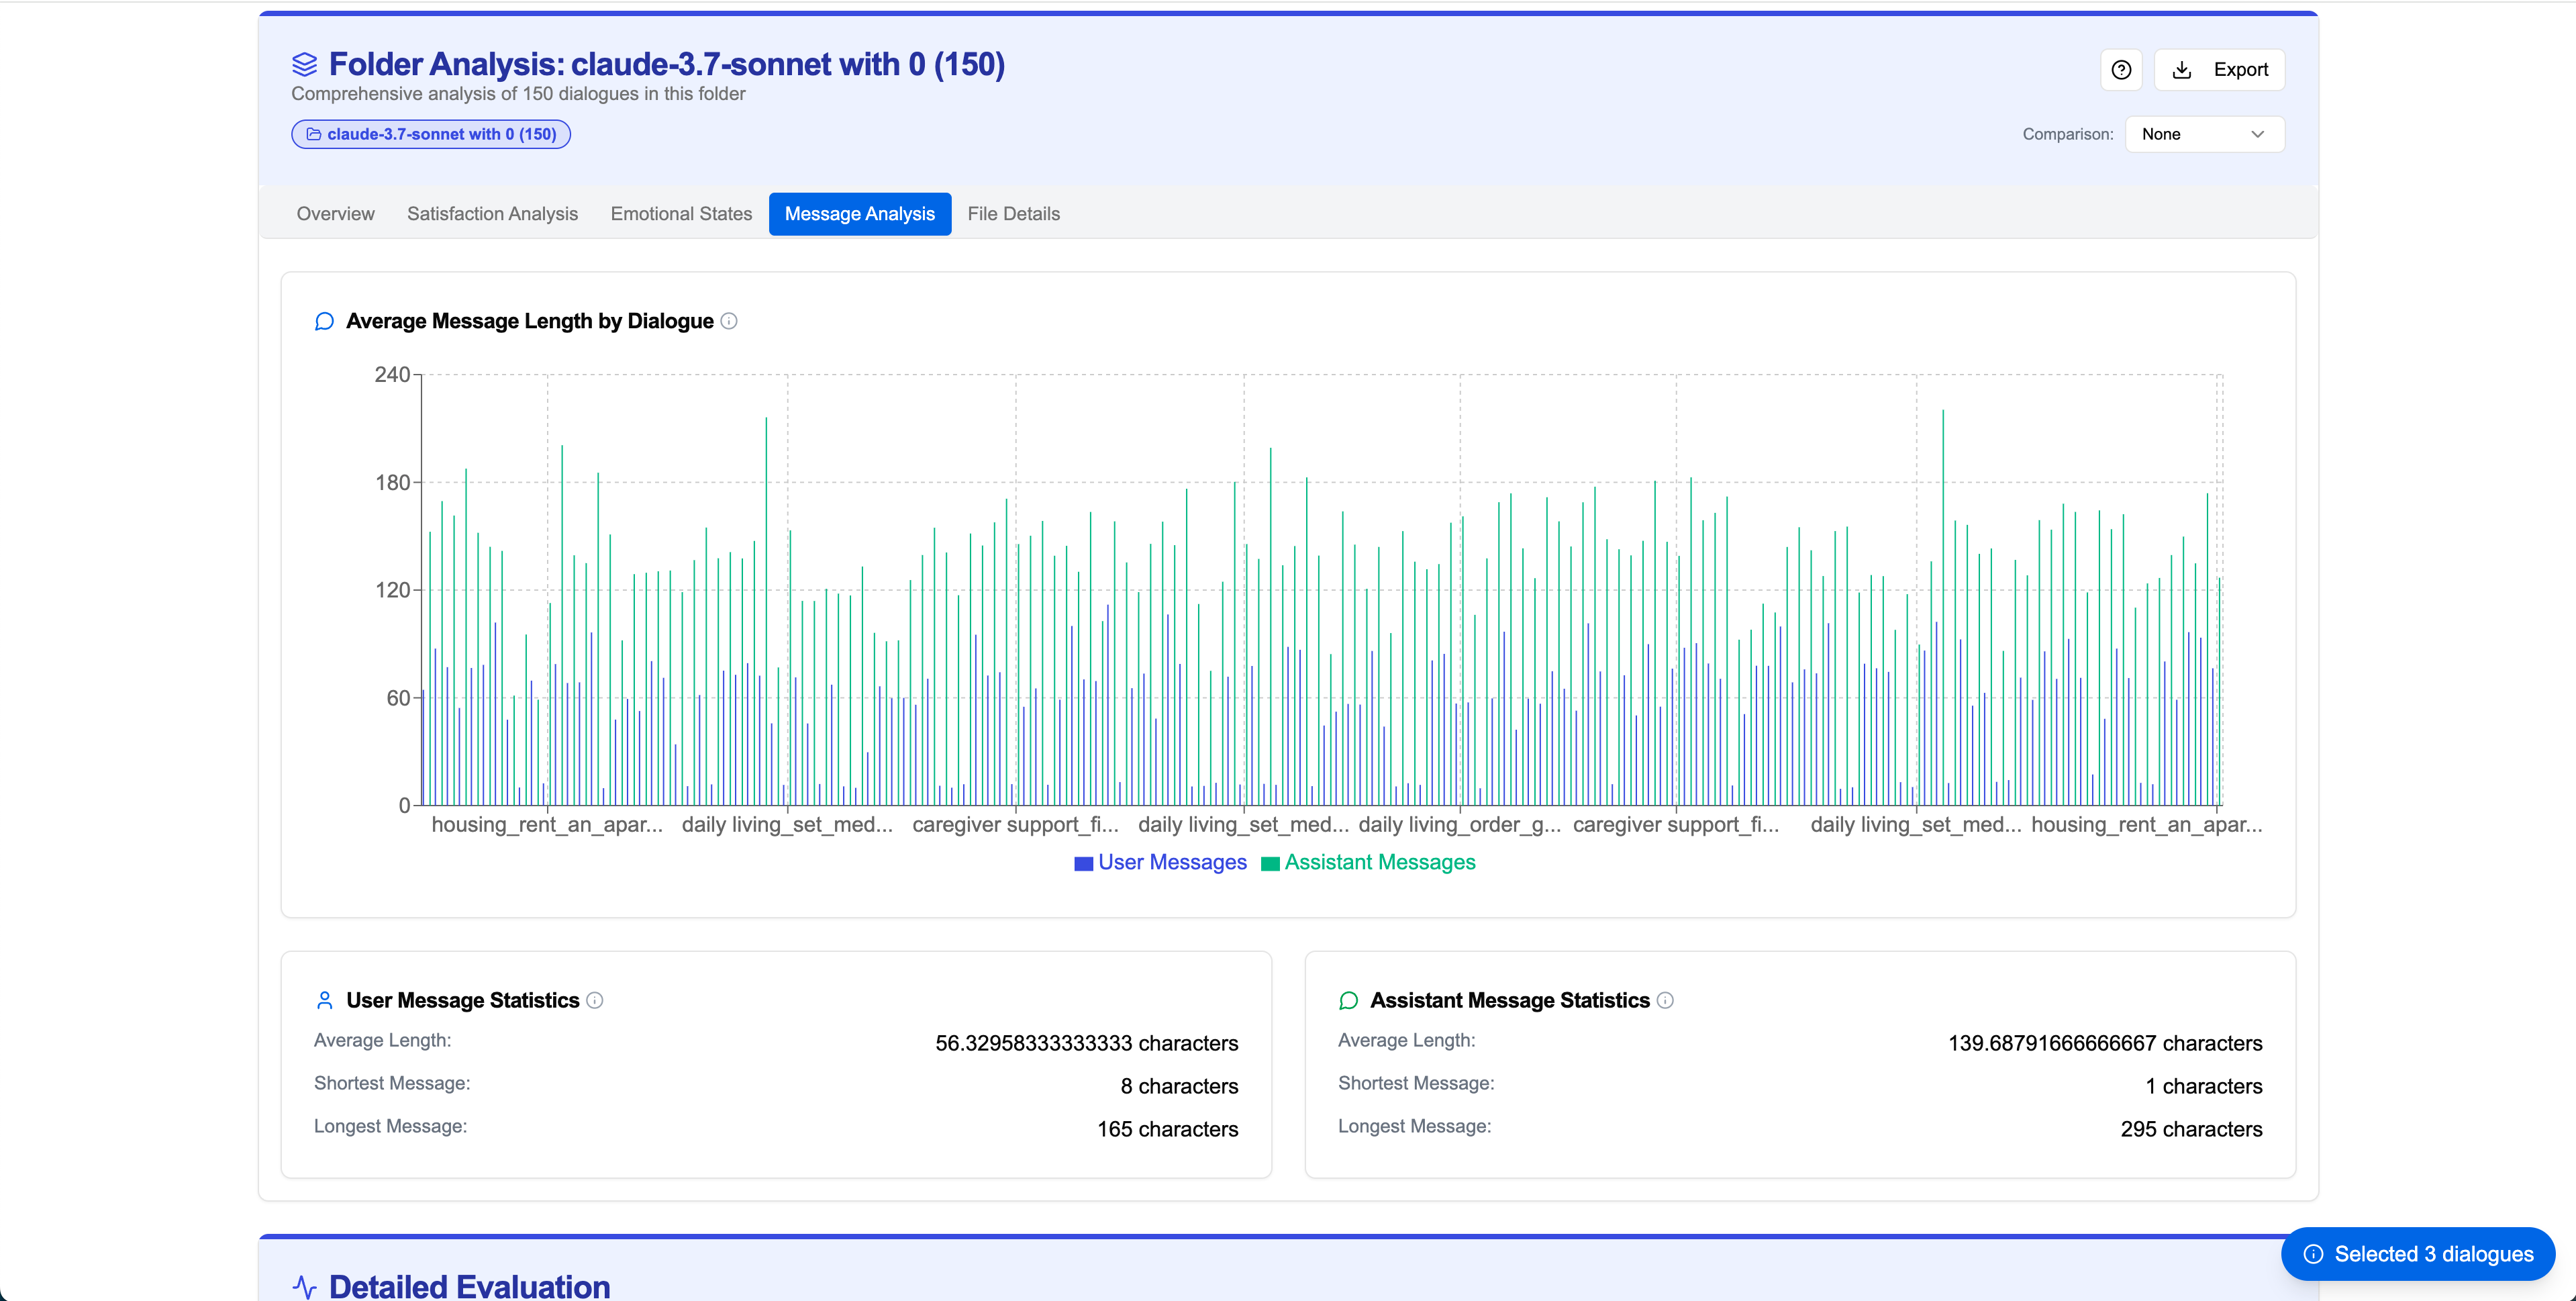Viewport: 2576px width, 1301px height.
Task: Click info icon next to Assistant Message Statistics
Action: pyautogui.click(x=1665, y=1000)
